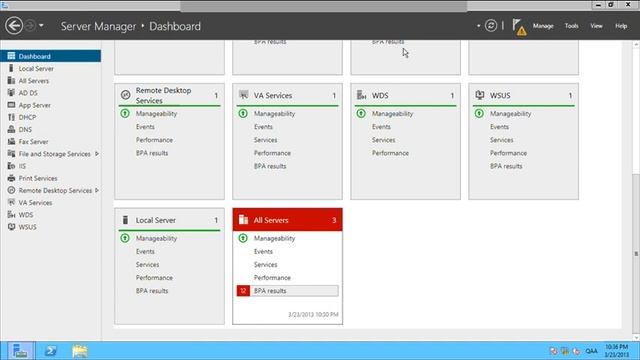640x360 pixels.
Task: Click the WSUS sidebar icon
Action: tap(11, 227)
